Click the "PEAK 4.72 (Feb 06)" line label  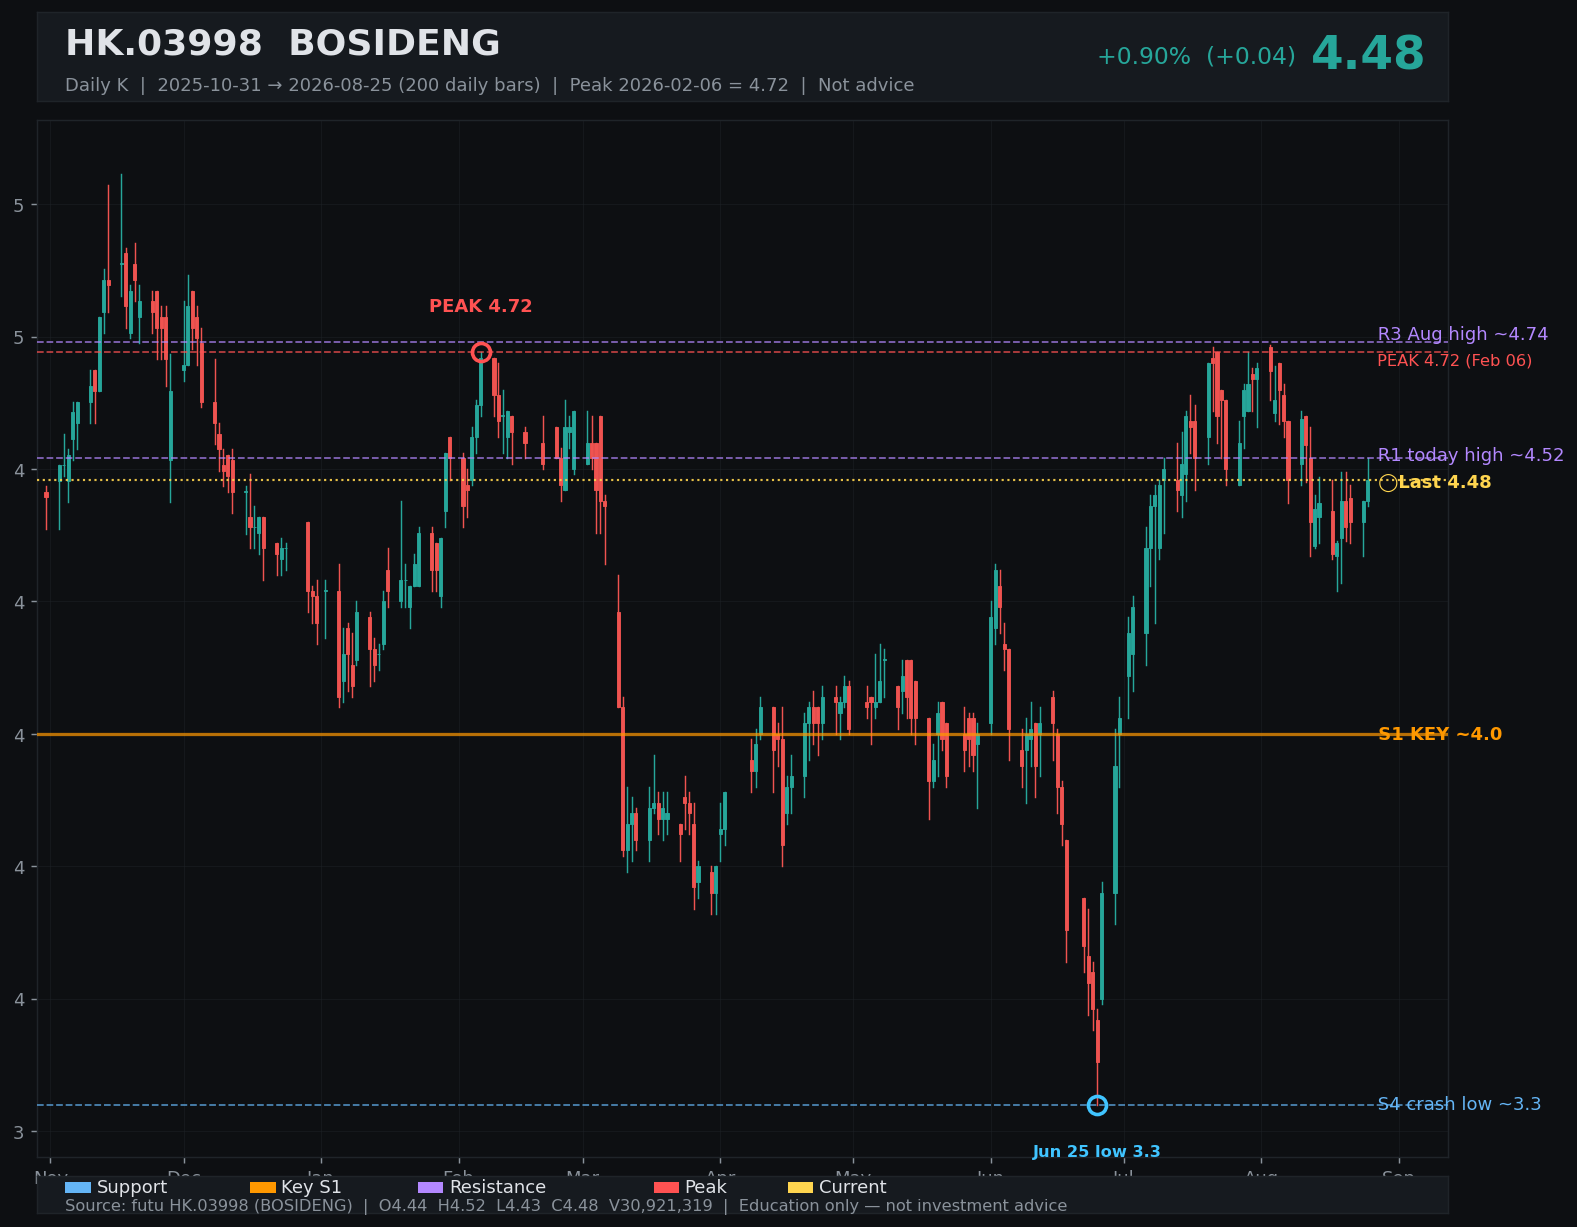pyautogui.click(x=1454, y=360)
